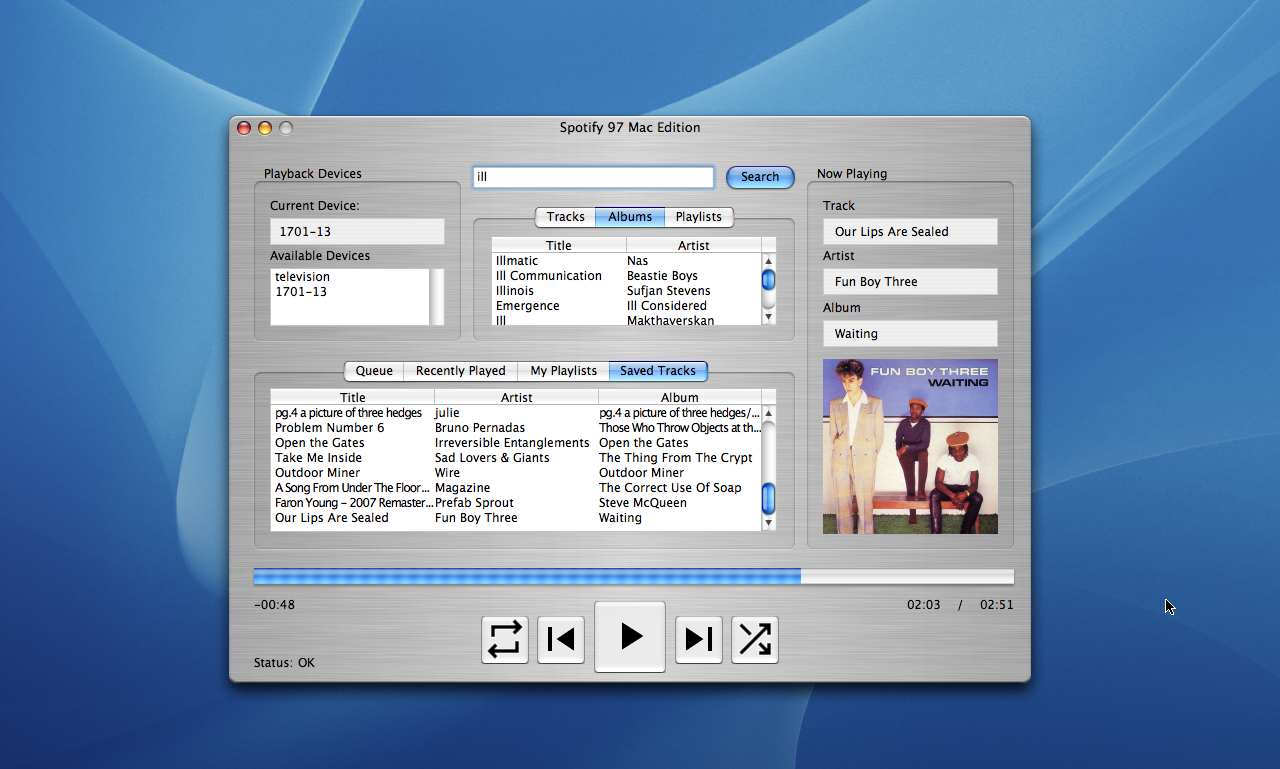Image resolution: width=1280 pixels, height=769 pixels.
Task: Click the remaining time -00:48 label
Action: [x=275, y=605]
